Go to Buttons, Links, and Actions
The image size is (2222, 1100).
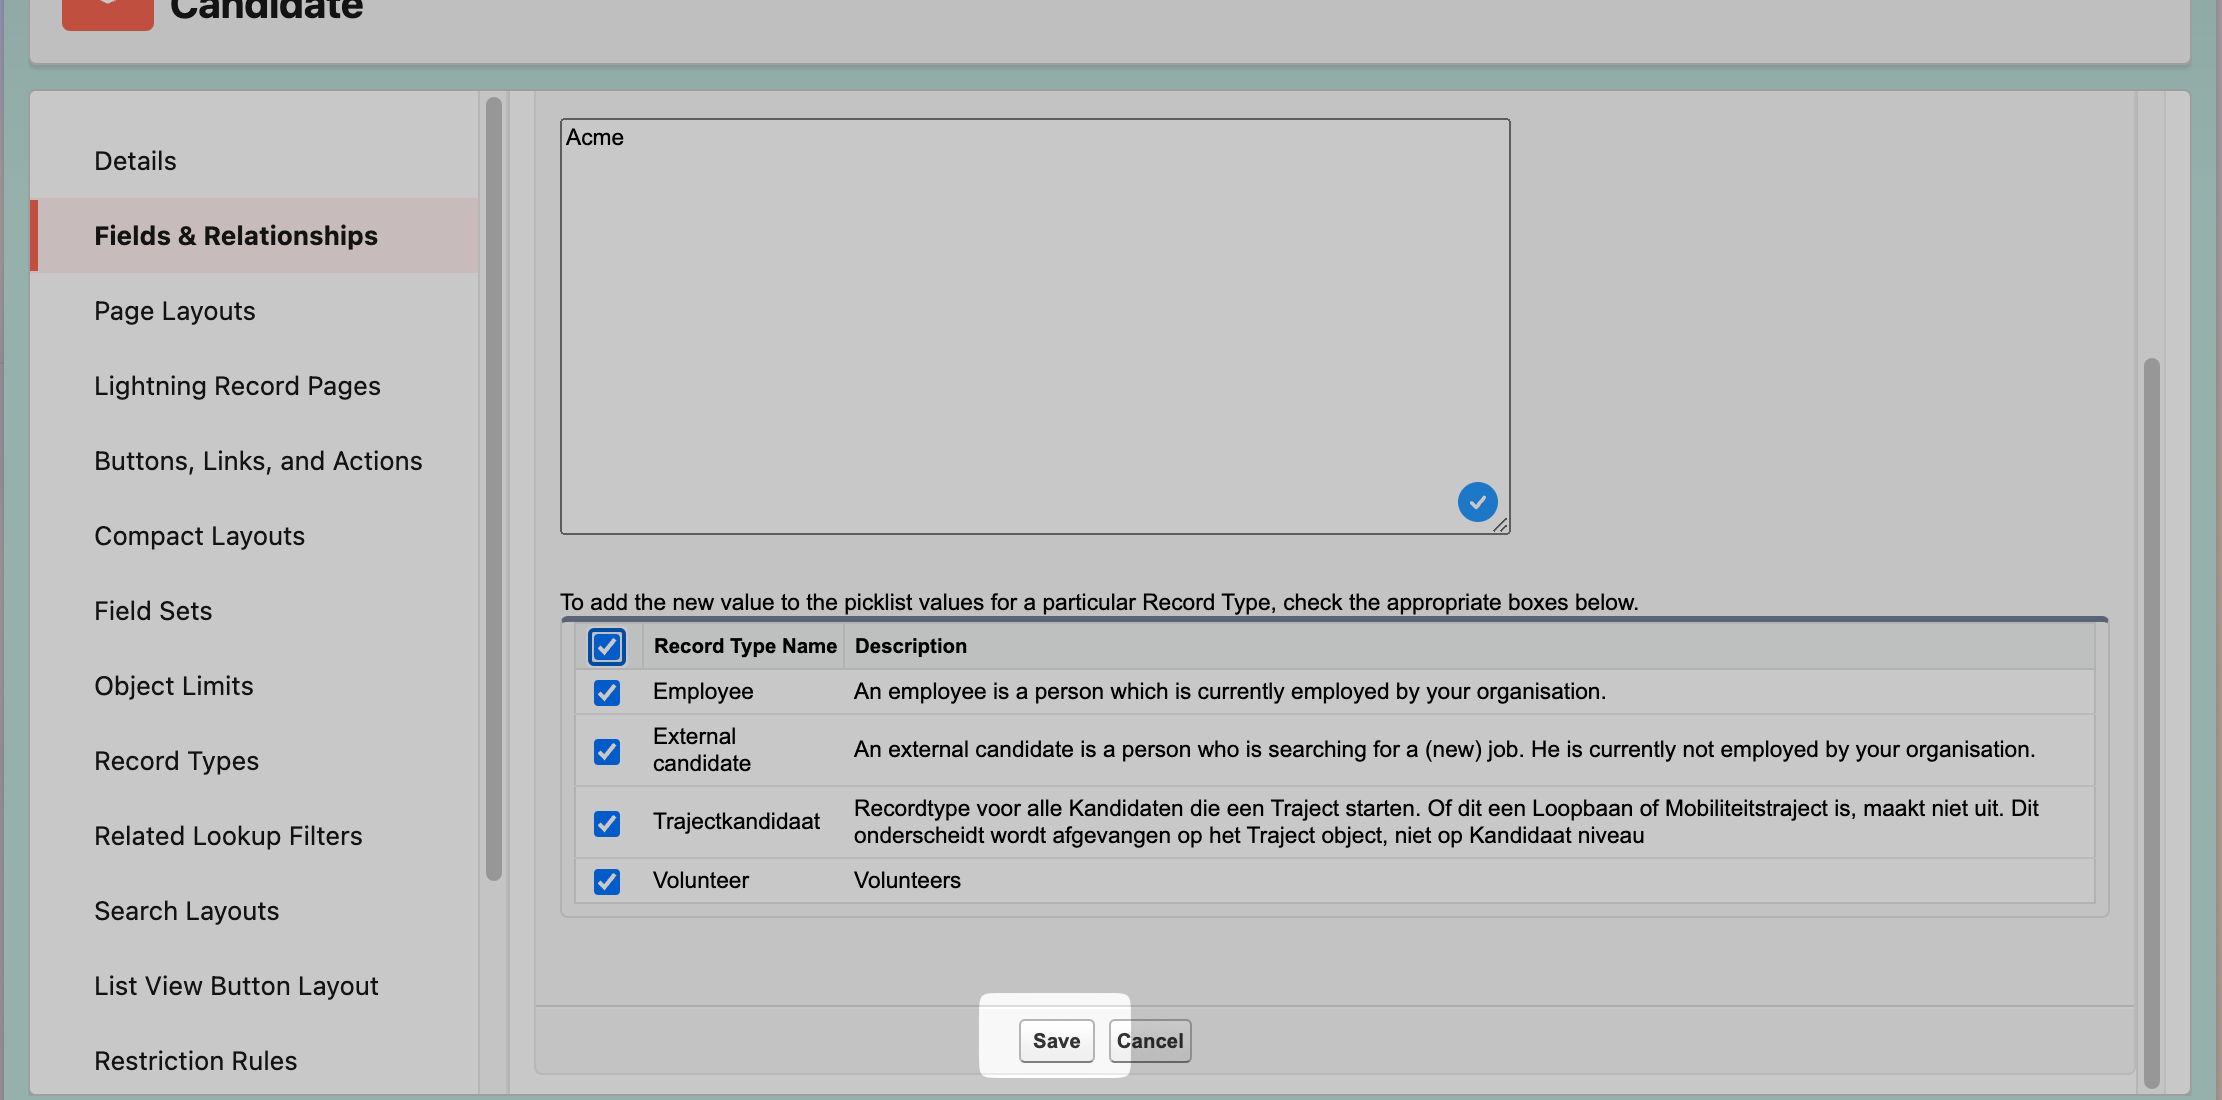tap(258, 461)
